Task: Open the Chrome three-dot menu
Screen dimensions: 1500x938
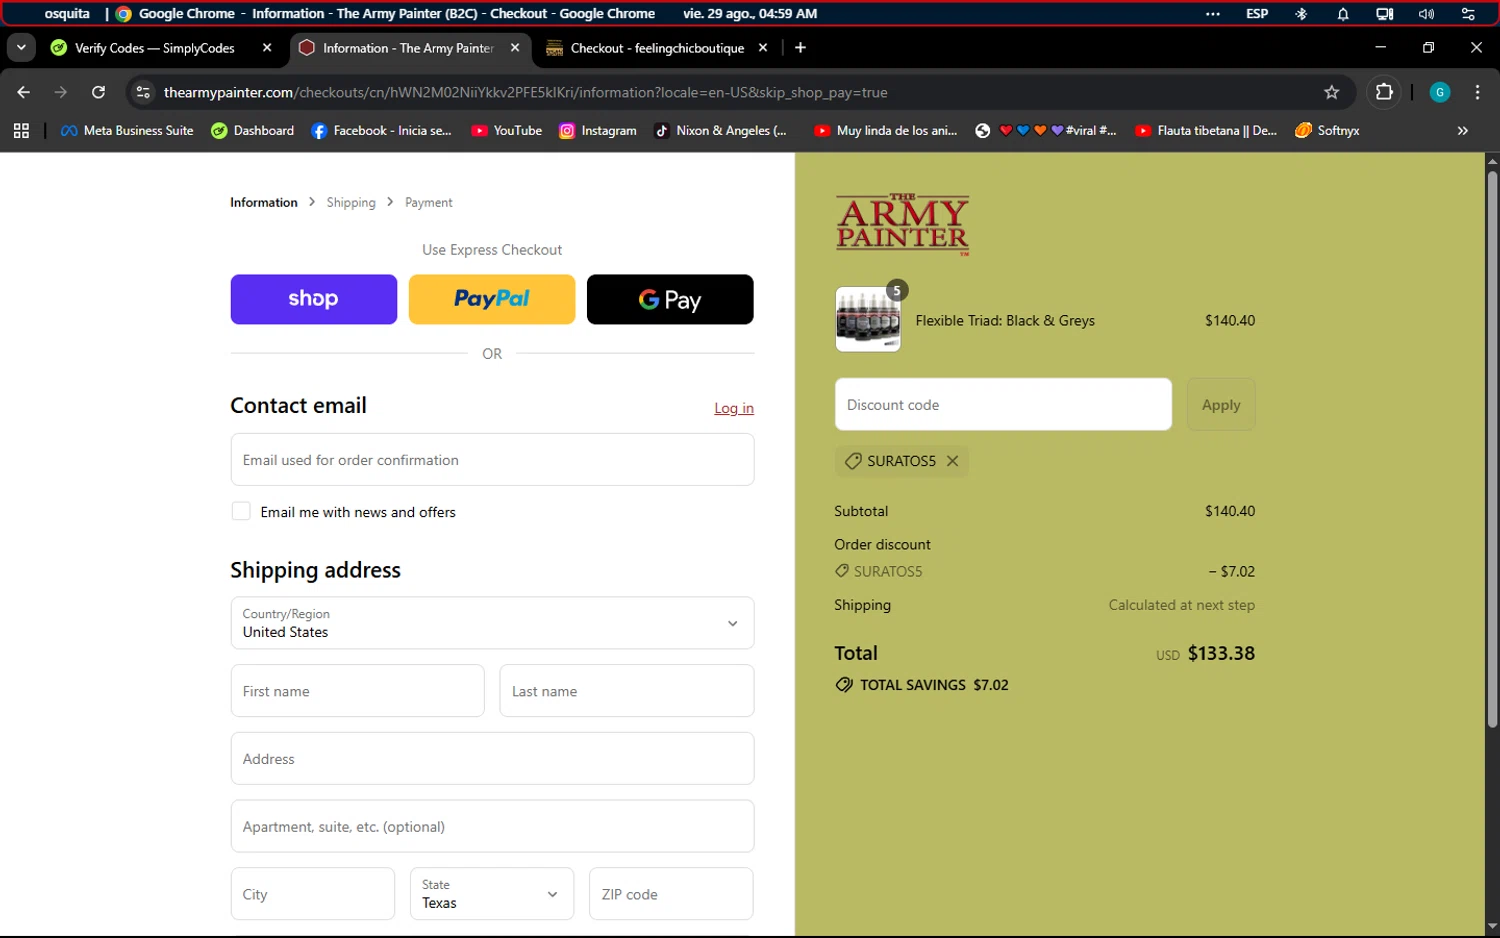Action: tap(1477, 92)
